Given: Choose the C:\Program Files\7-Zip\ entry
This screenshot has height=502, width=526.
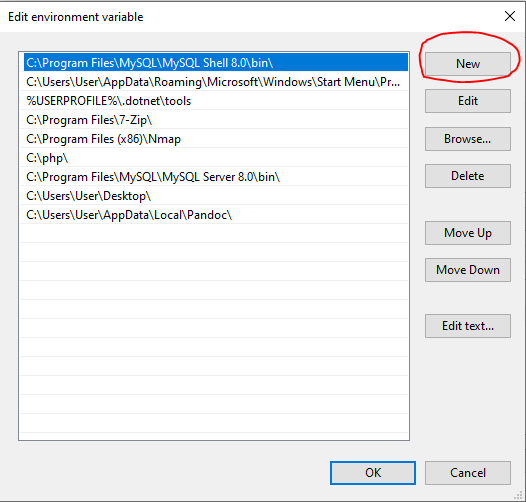Looking at the screenshot, I should click(216, 120).
